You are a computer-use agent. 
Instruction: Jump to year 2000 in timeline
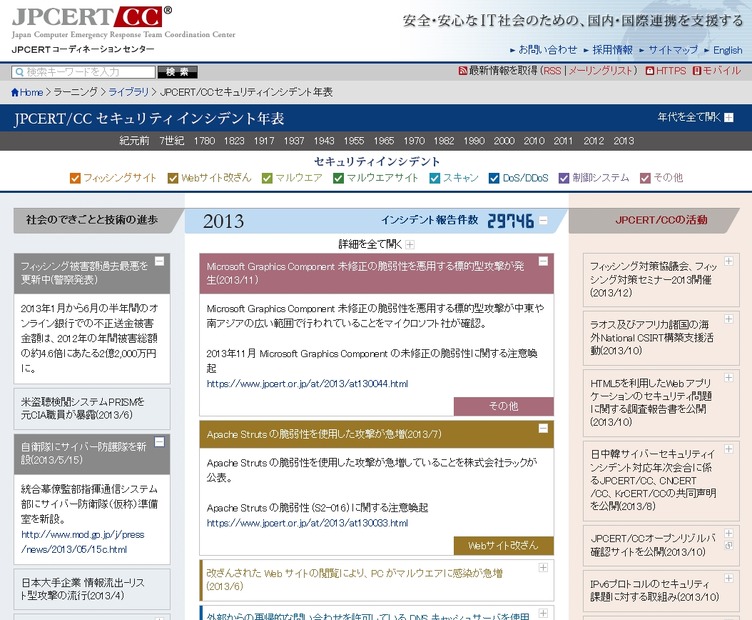point(504,141)
